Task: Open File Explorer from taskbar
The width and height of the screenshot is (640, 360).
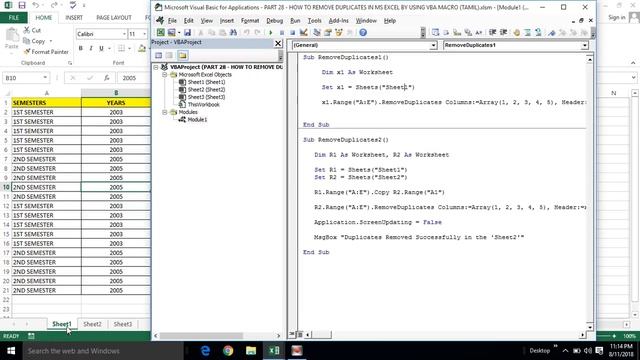Action: (251, 351)
